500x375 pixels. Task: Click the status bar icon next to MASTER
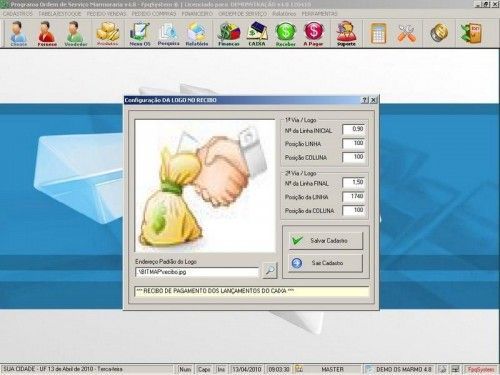[x=299, y=369]
